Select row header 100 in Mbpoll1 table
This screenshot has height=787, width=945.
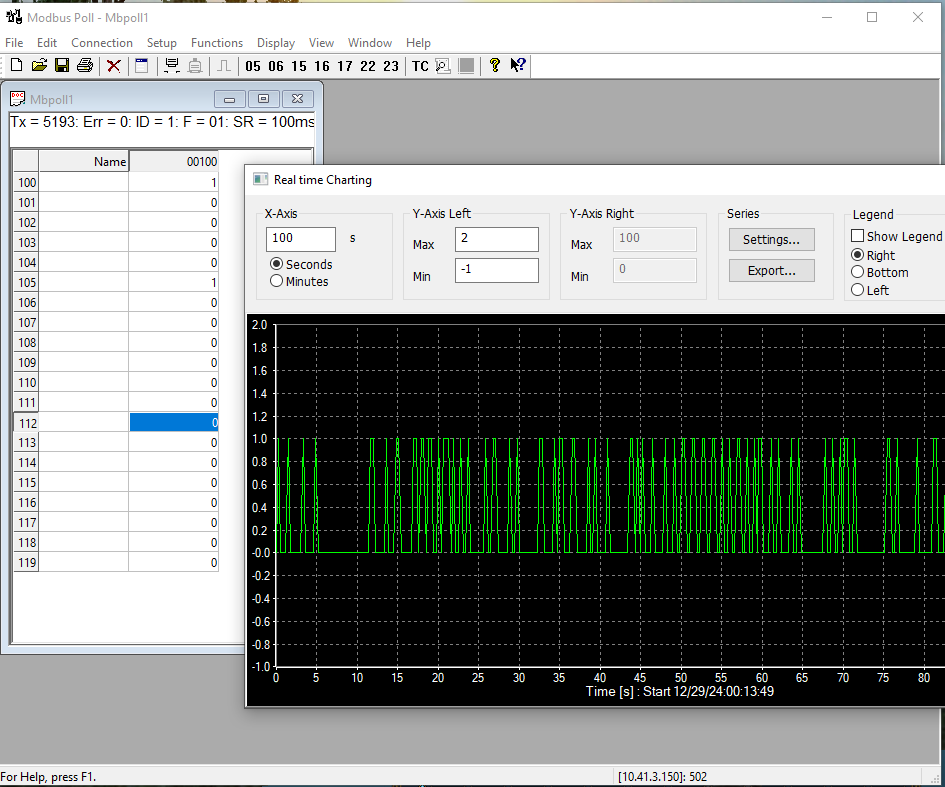(x=27, y=182)
